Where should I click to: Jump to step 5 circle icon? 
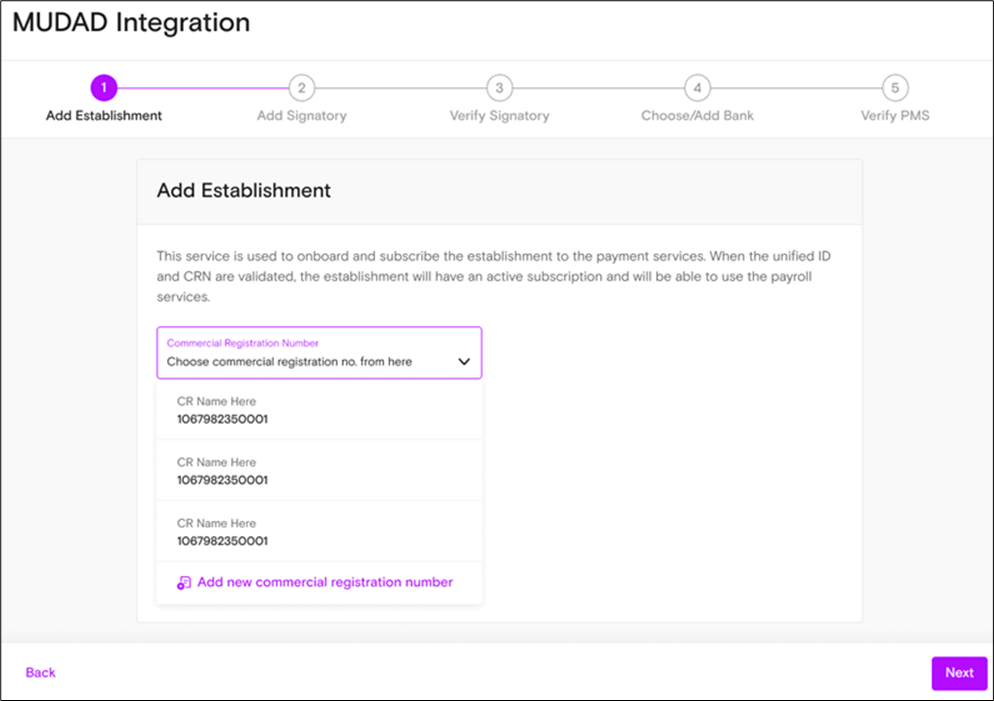coord(895,88)
